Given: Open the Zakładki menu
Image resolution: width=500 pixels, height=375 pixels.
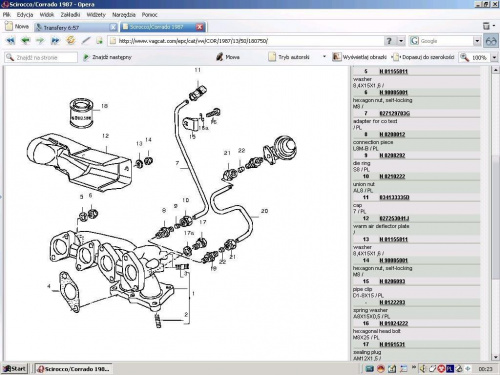Looking at the screenshot, I should [x=70, y=15].
